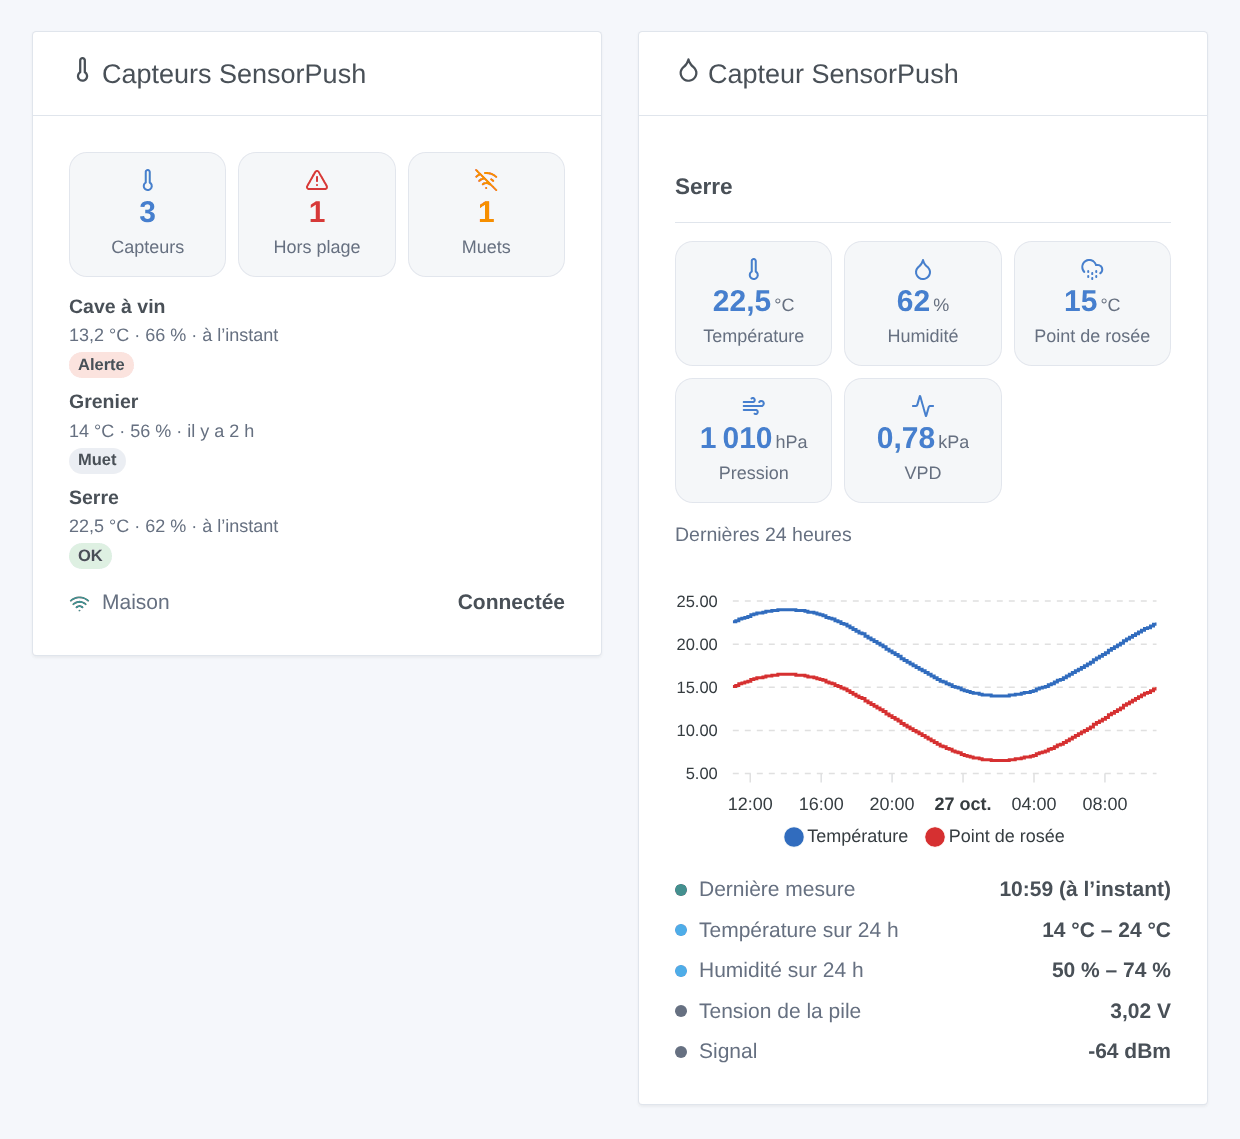Click the 3,02 V battery voltage value
The height and width of the screenshot is (1139, 1240).
point(1140,1011)
